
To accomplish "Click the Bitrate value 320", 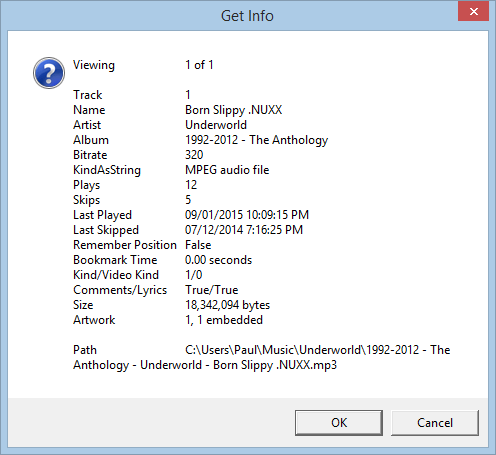I will click(x=194, y=155).
